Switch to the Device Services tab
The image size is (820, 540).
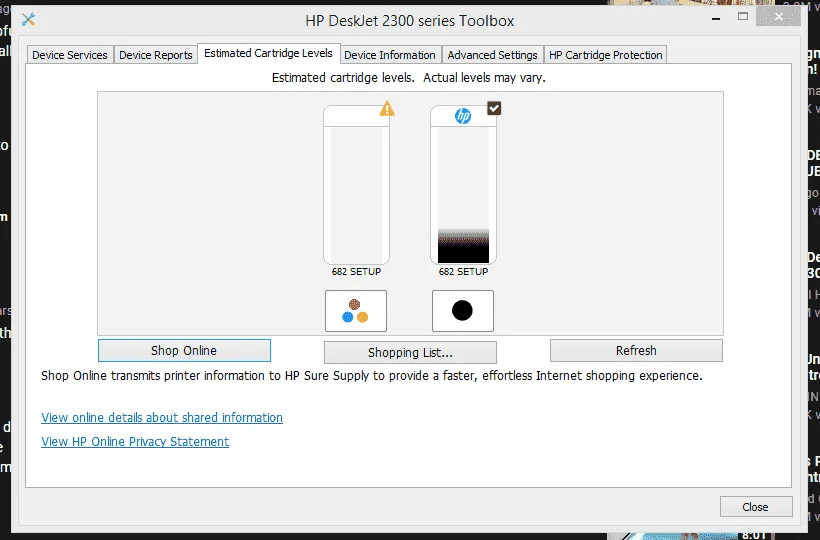(70, 55)
